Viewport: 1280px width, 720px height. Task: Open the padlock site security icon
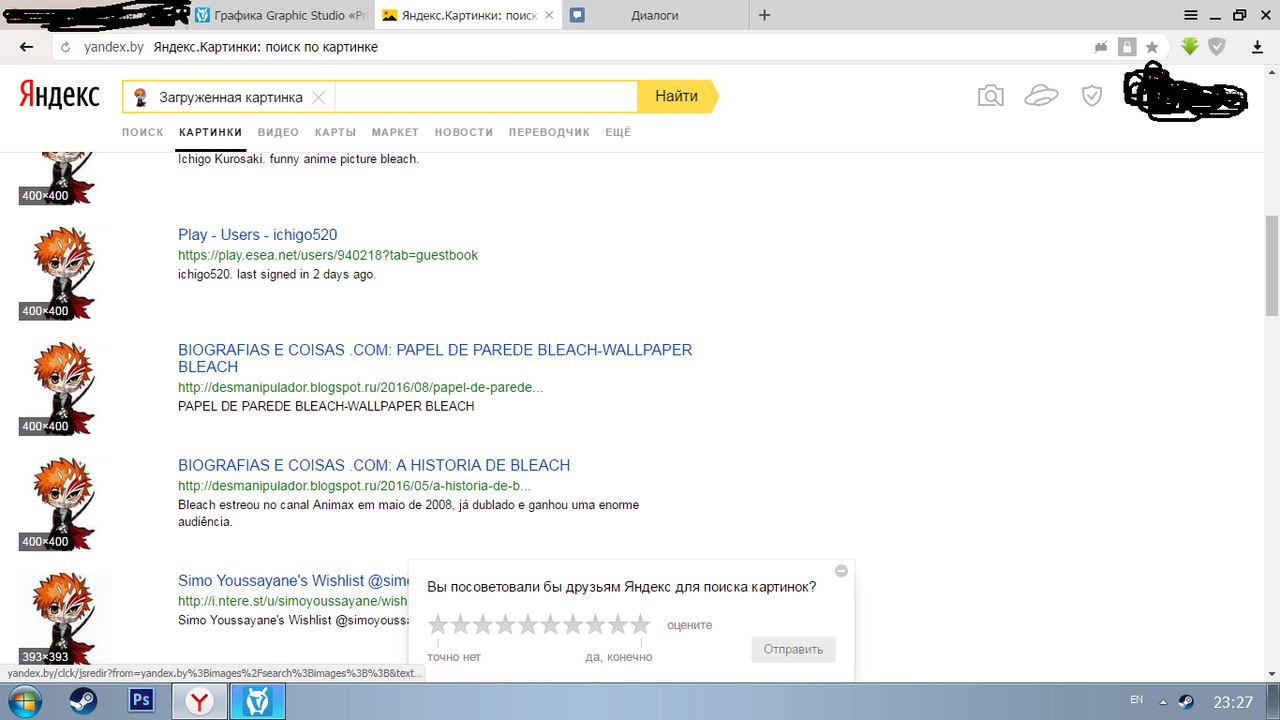pos(1127,47)
